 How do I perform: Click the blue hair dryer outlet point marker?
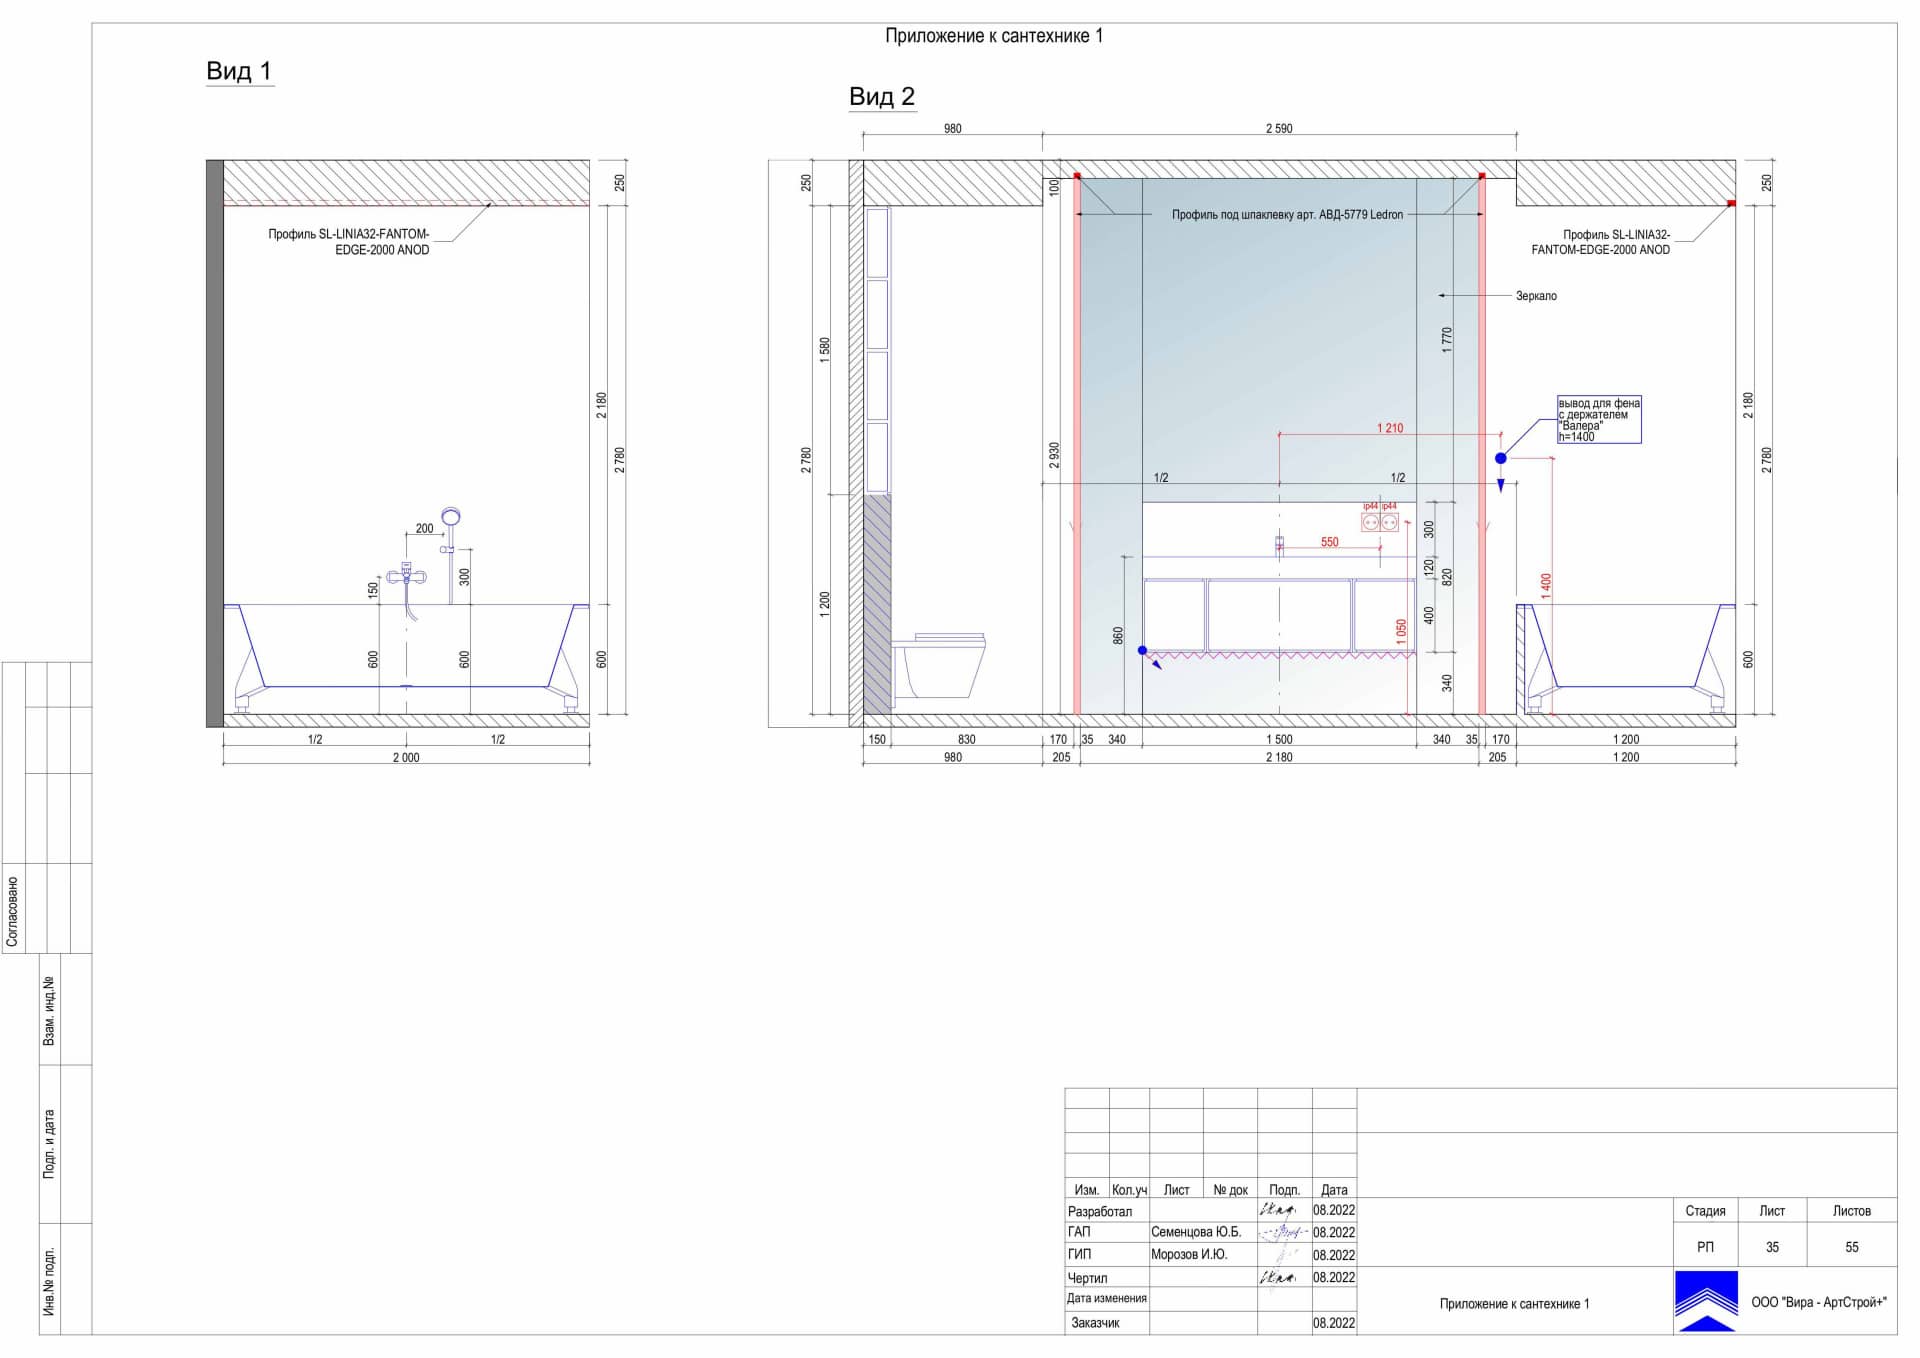1500,458
